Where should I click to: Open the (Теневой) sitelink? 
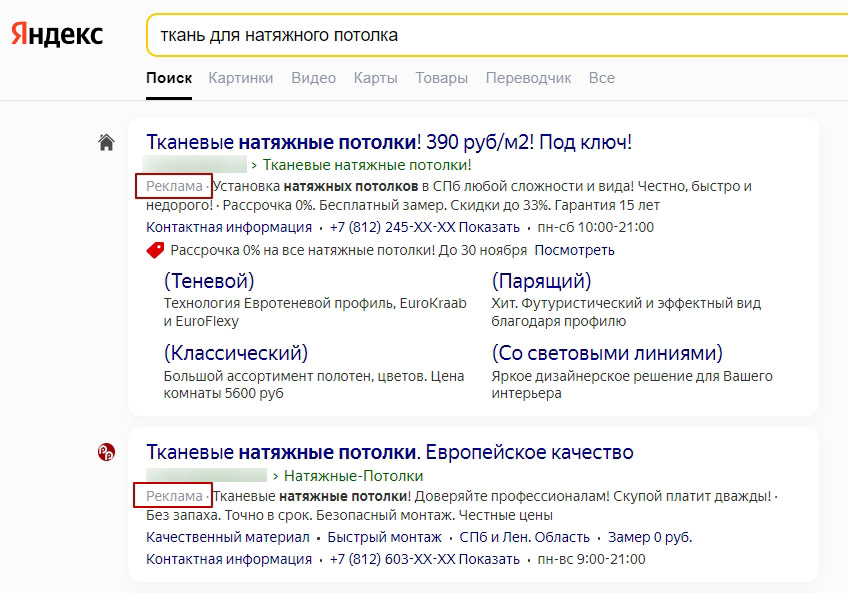[209, 281]
